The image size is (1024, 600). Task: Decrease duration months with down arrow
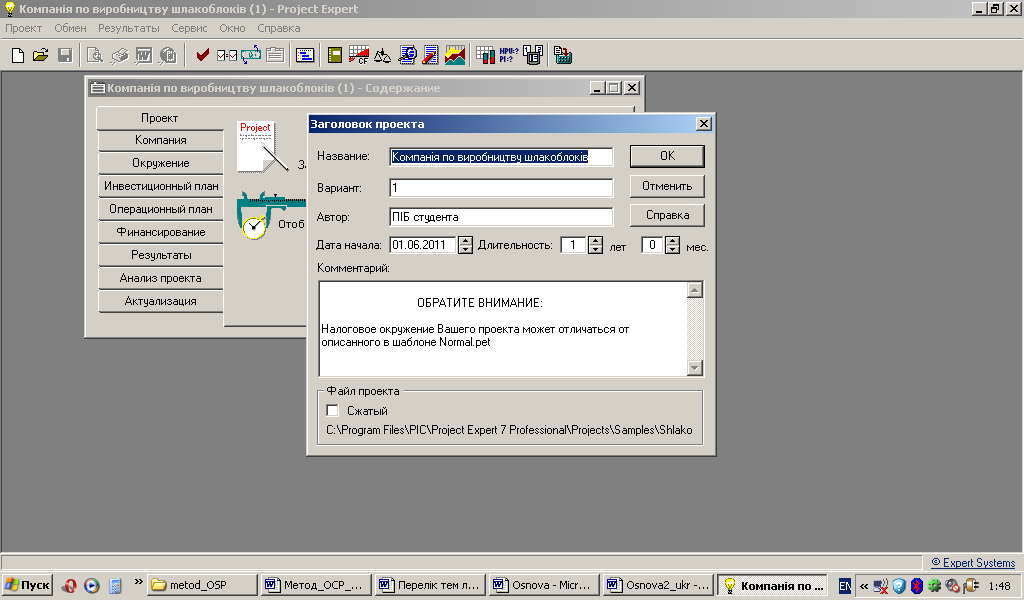click(673, 249)
